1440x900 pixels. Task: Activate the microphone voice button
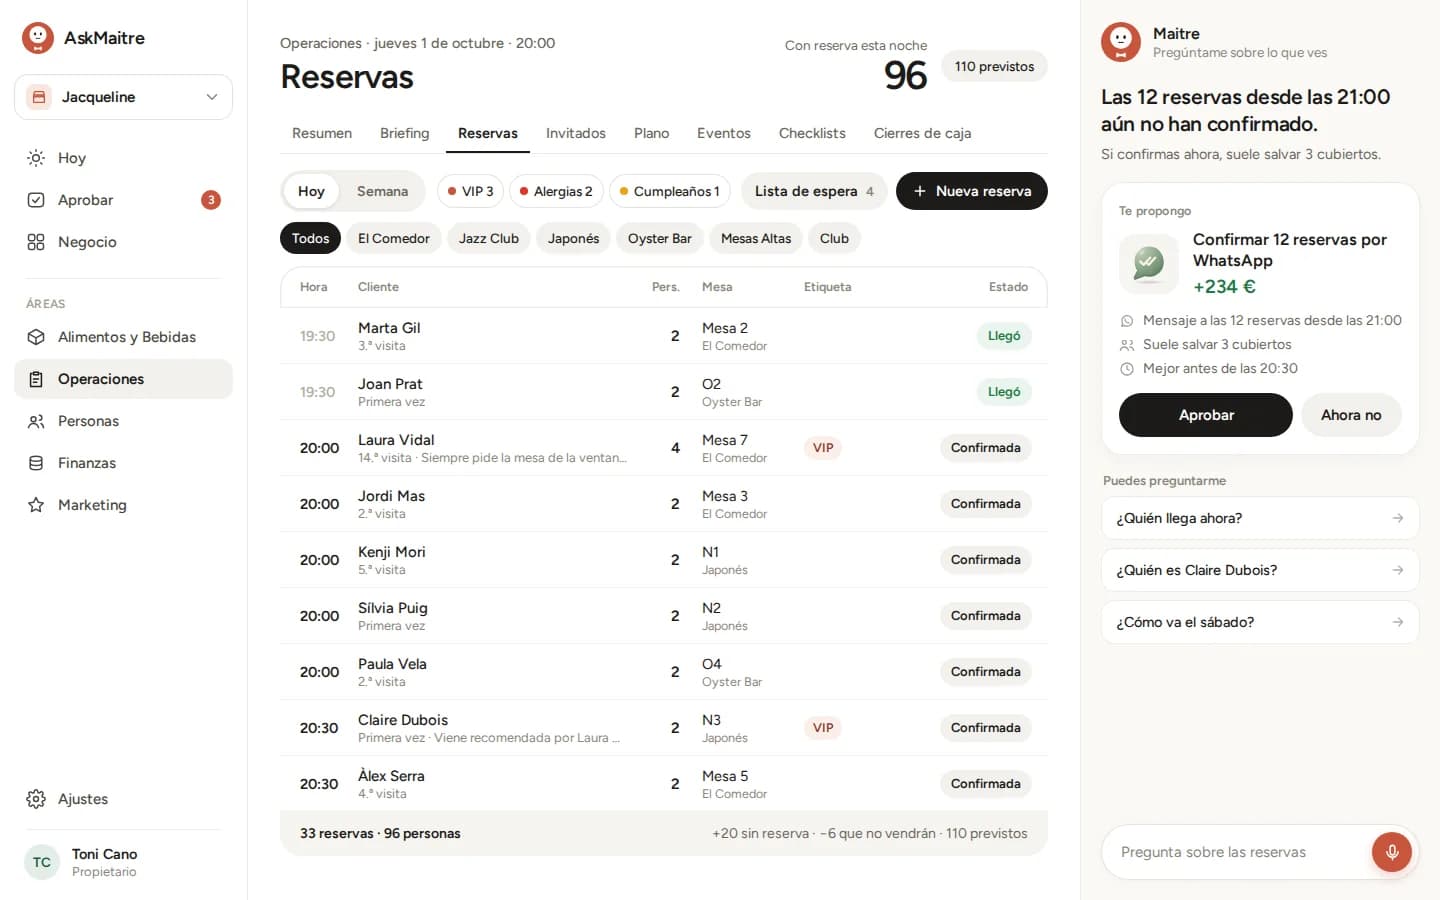coord(1392,852)
